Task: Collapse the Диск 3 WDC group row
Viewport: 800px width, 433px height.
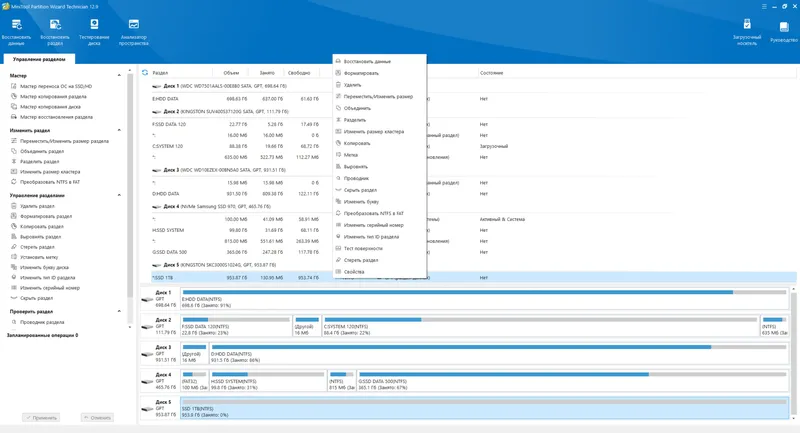Action: tap(219, 170)
